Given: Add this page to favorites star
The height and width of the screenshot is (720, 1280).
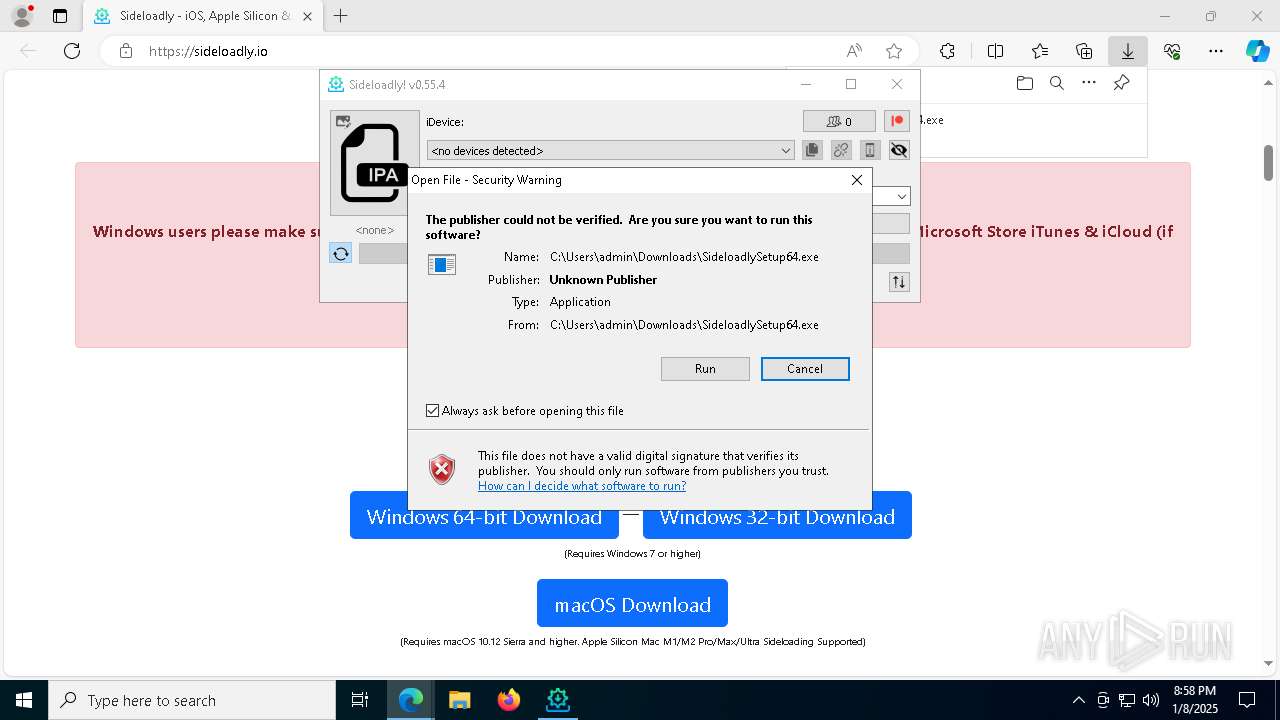Looking at the screenshot, I should pyautogui.click(x=894, y=51).
